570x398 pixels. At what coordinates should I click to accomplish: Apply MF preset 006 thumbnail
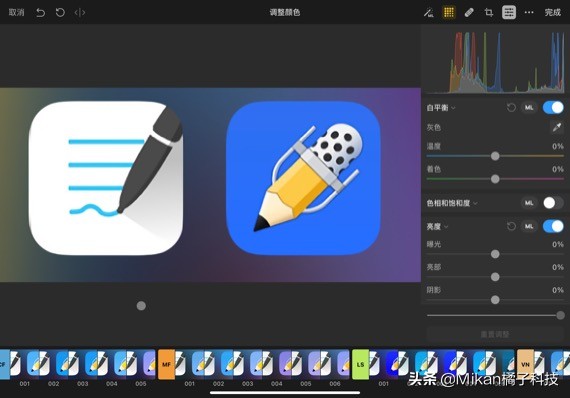335,364
